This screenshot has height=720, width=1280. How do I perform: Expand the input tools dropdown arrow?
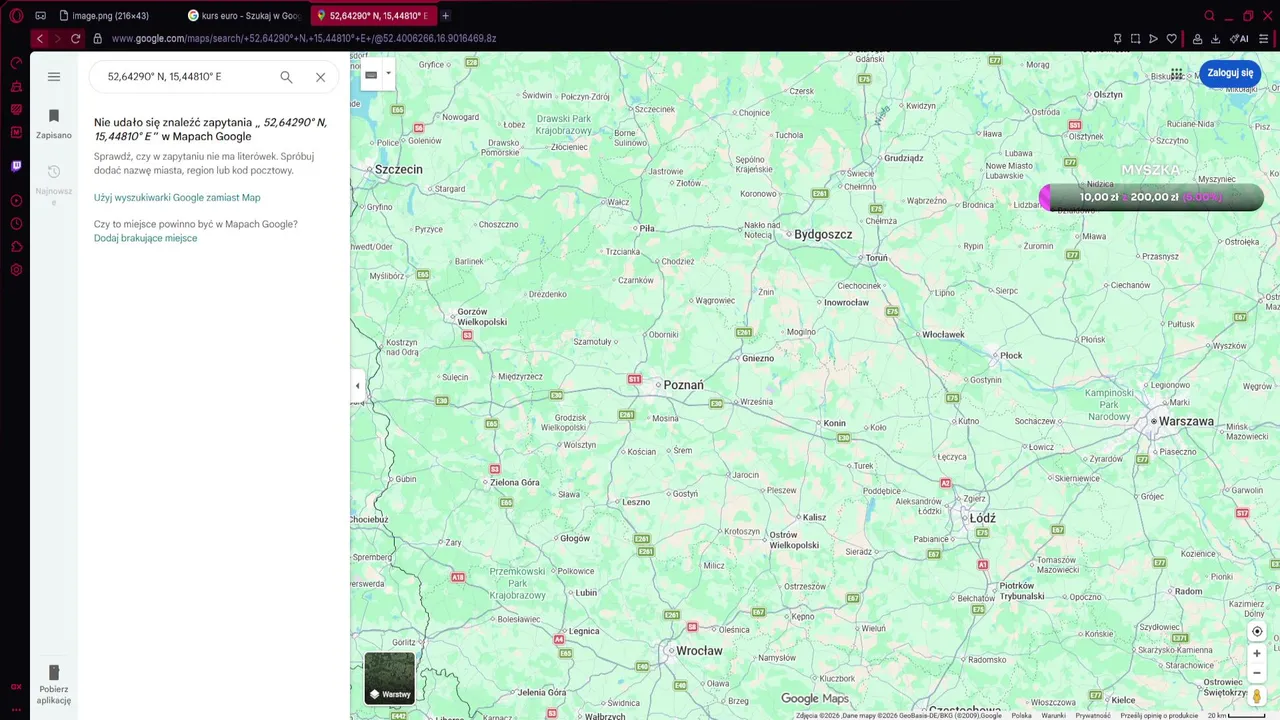(388, 74)
